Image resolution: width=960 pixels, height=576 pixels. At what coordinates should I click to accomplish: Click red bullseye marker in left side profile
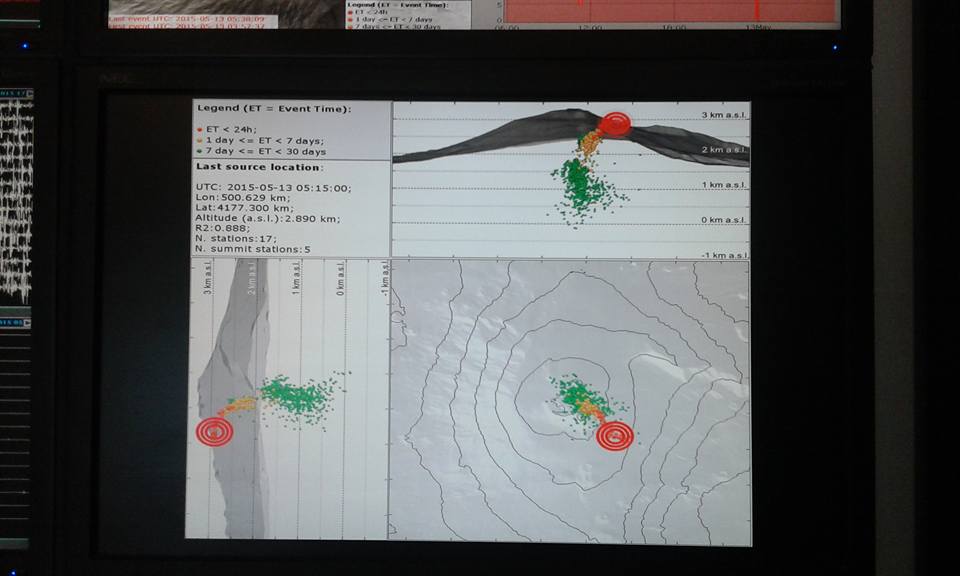point(214,432)
